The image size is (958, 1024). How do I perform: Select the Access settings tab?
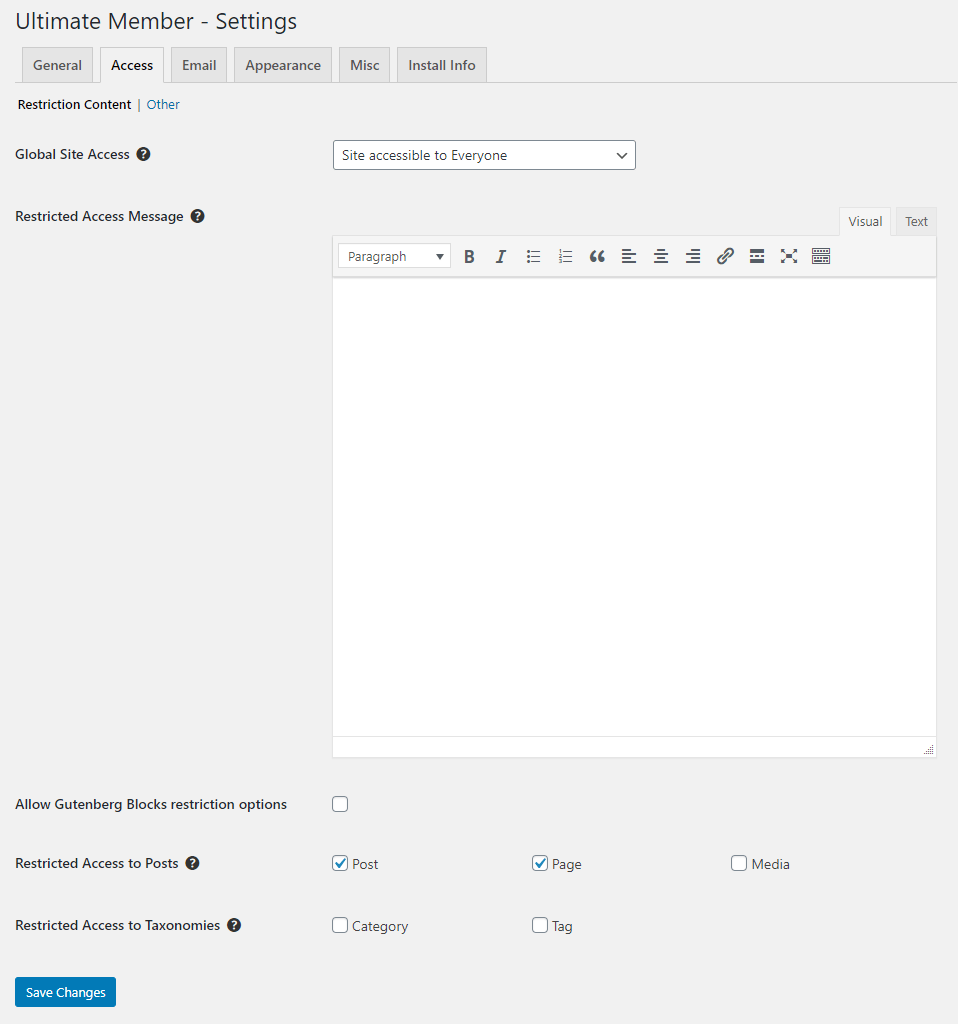coord(132,65)
